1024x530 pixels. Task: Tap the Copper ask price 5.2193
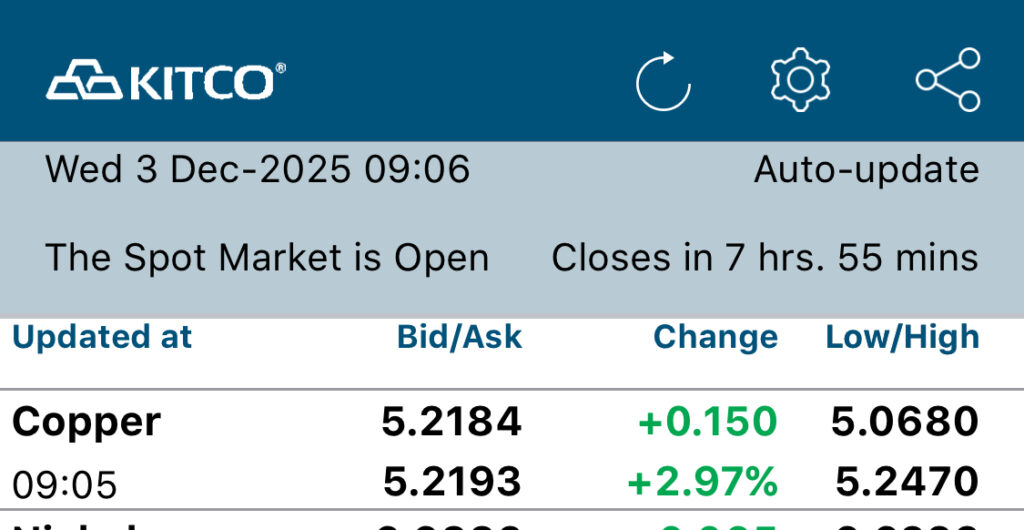pos(452,482)
